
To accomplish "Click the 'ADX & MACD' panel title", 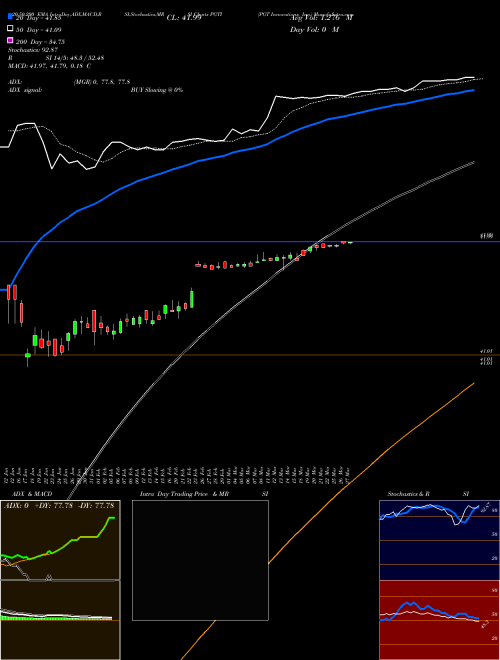I will click(x=32, y=494).
